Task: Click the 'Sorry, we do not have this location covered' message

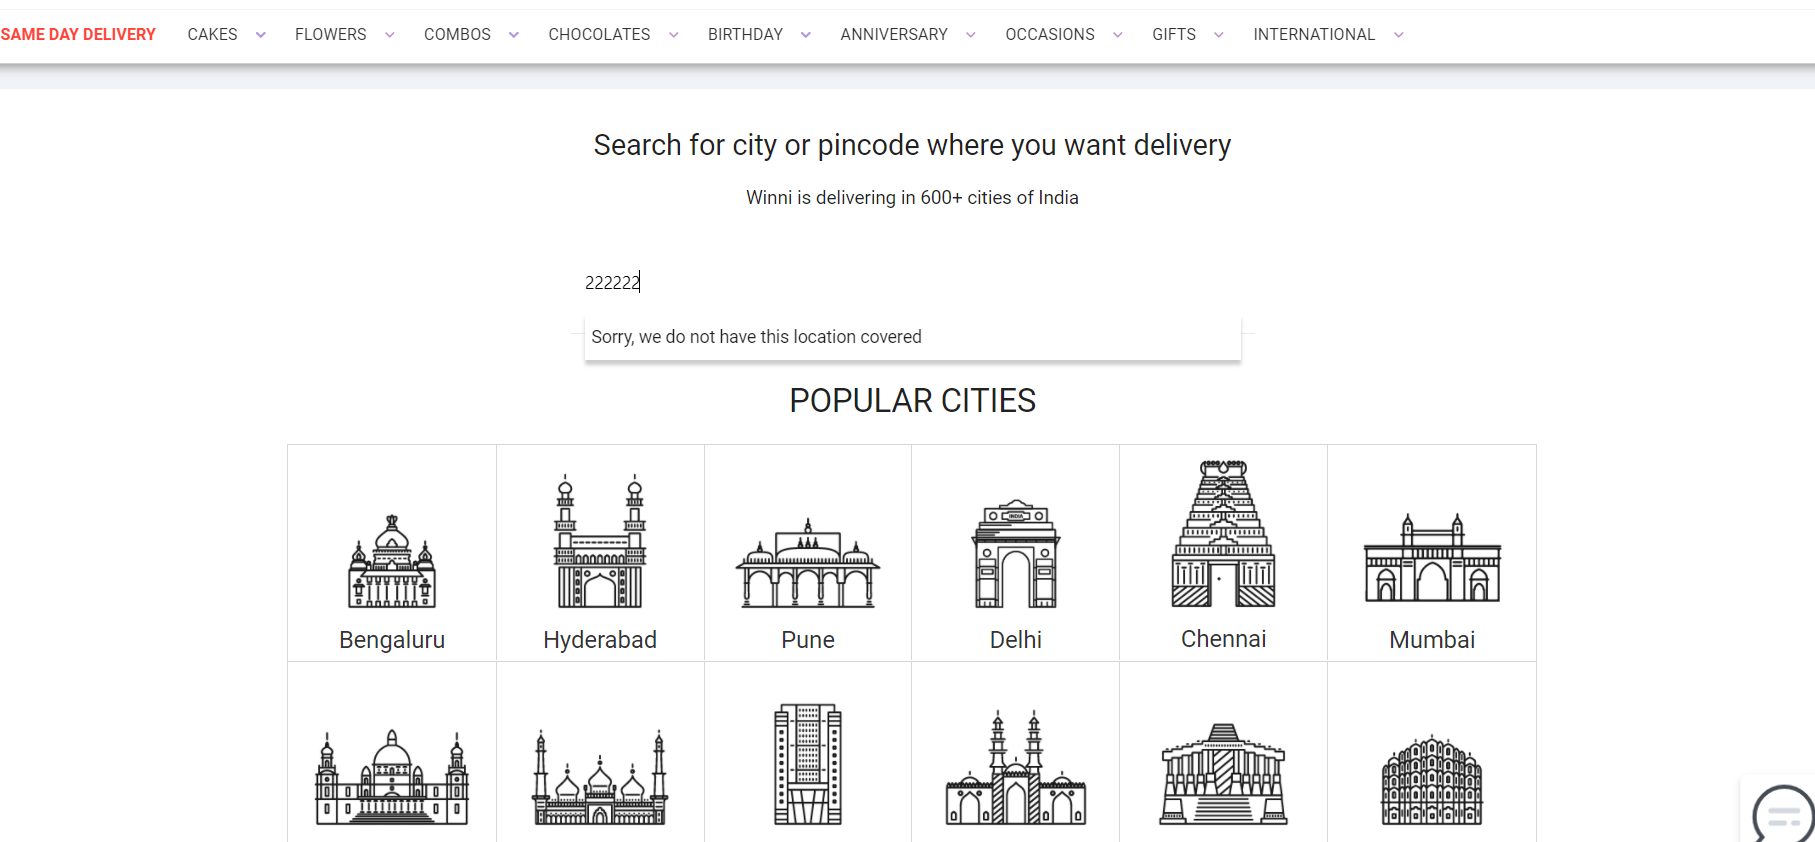Action: tap(757, 337)
